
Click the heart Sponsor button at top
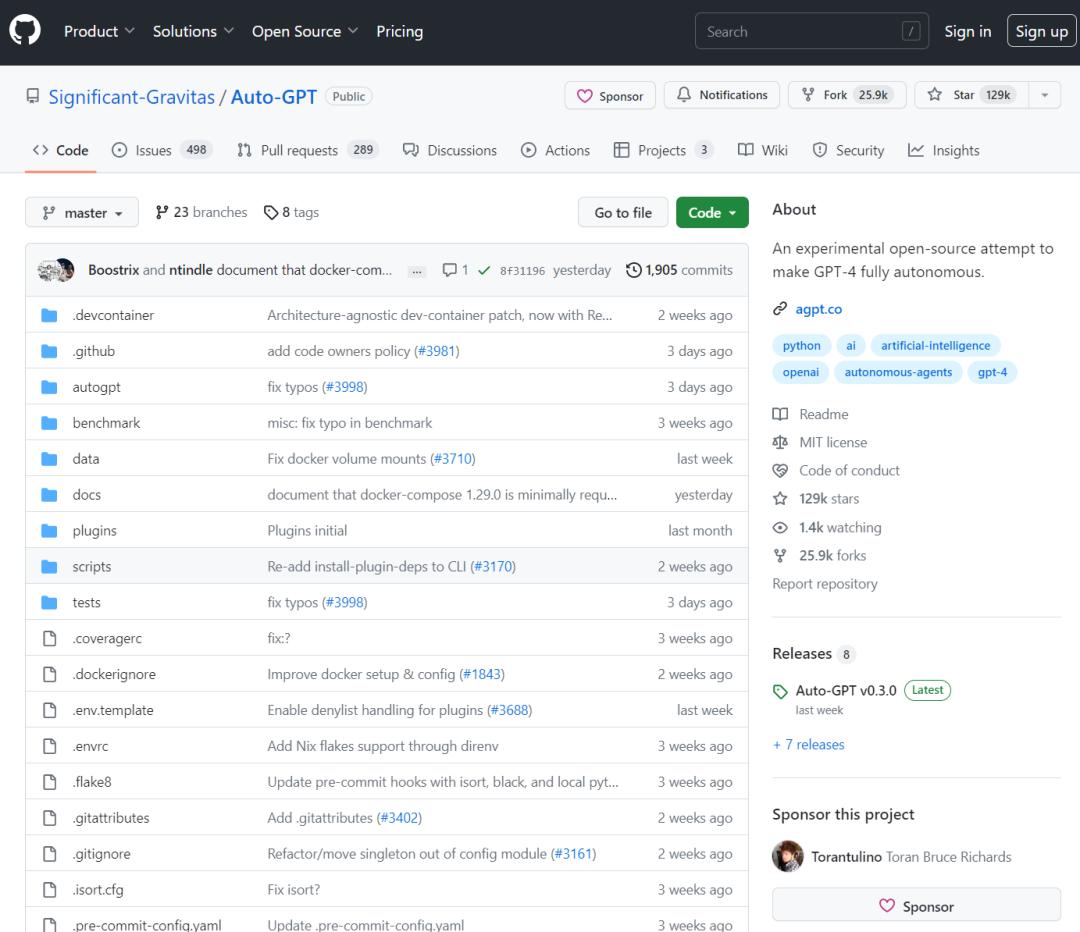[610, 96]
